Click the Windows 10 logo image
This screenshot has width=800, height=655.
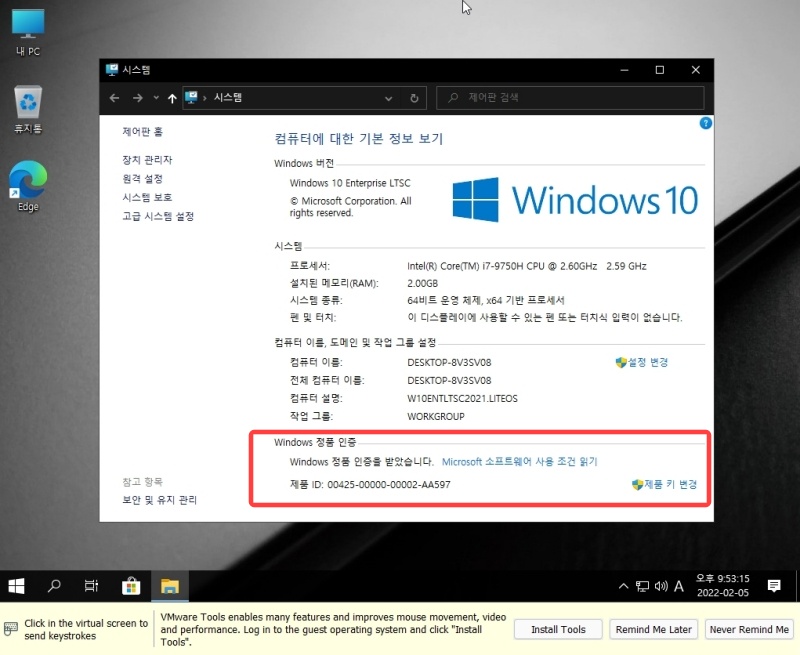point(575,199)
